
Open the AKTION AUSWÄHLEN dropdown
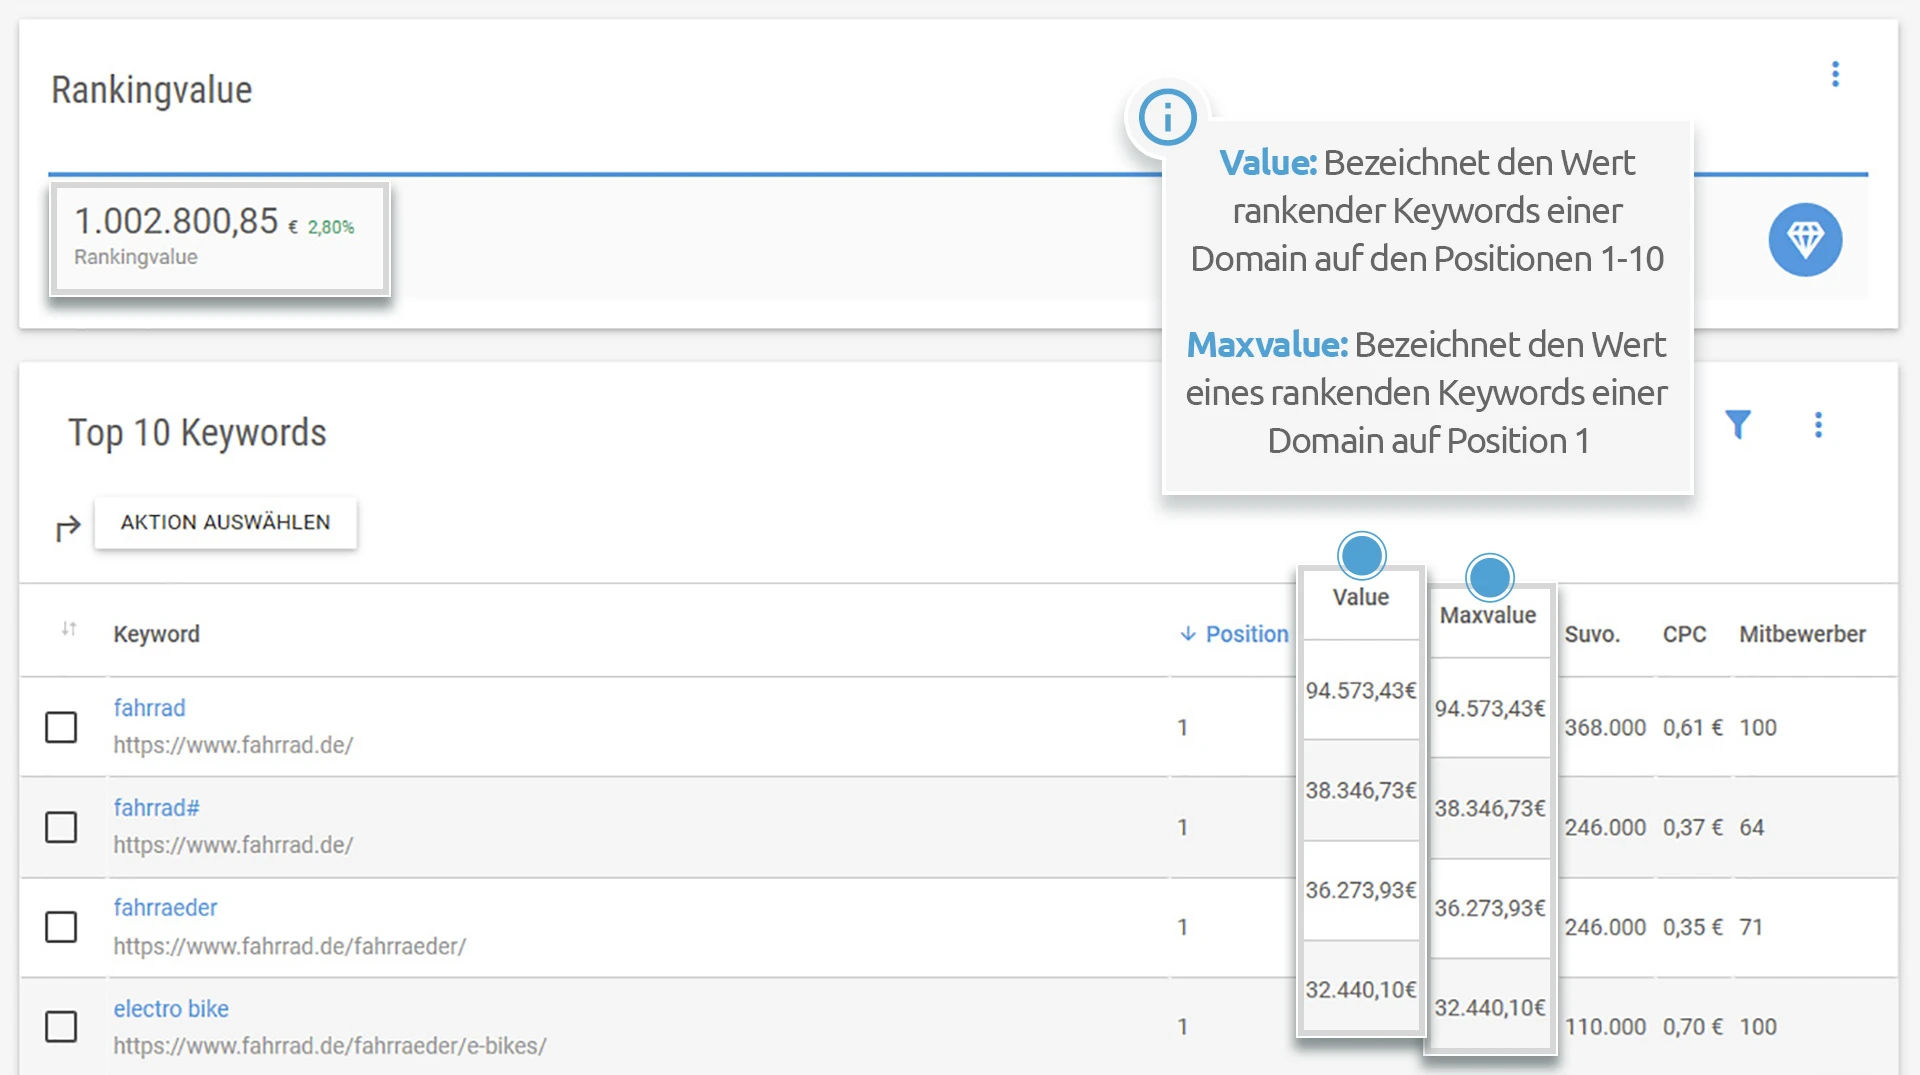pos(225,522)
